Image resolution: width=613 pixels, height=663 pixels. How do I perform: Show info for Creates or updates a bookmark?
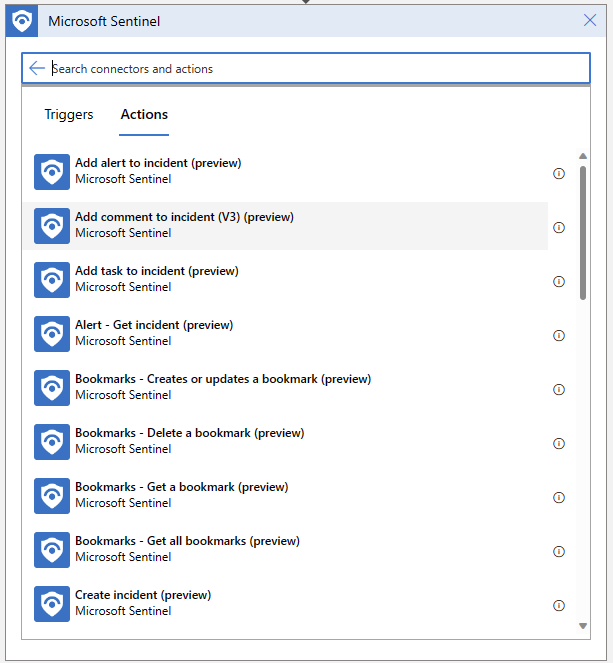coord(559,389)
